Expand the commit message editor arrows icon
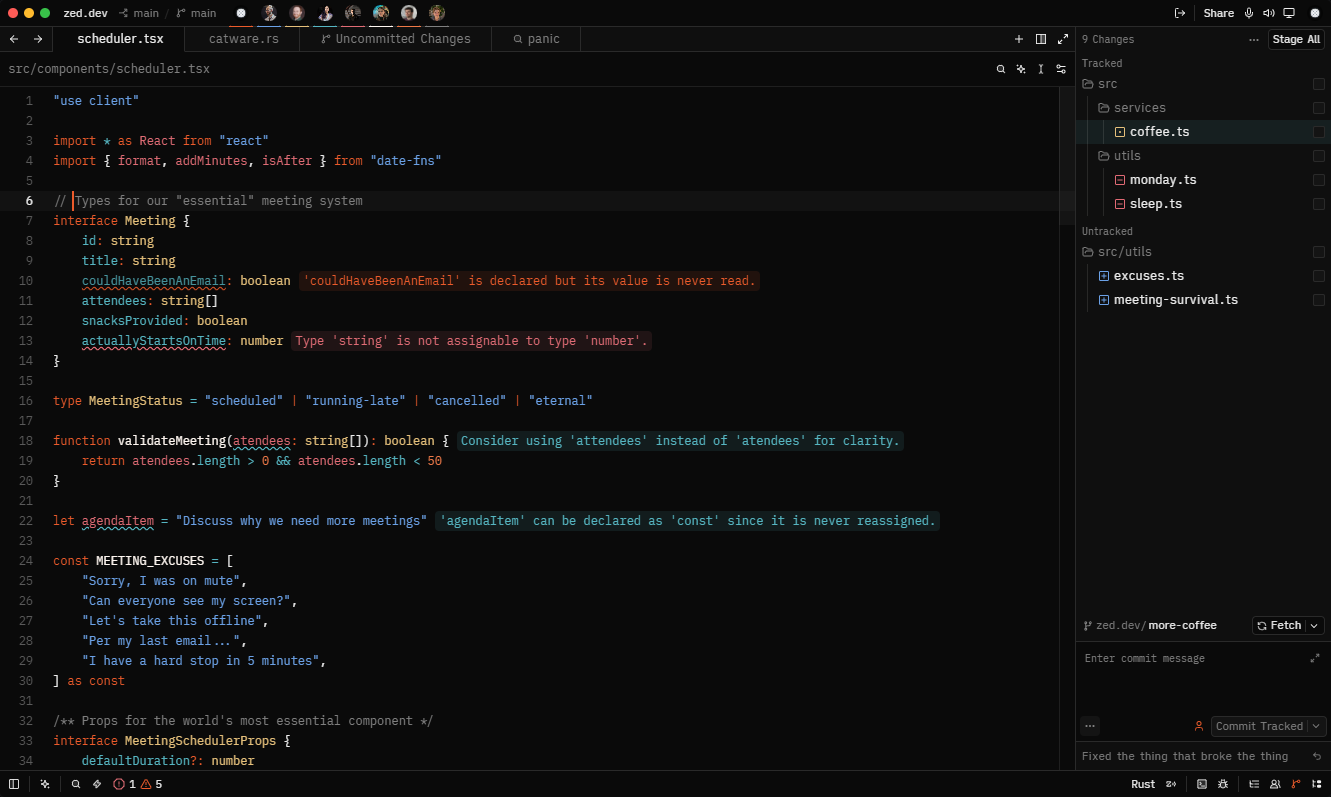 (x=1315, y=658)
